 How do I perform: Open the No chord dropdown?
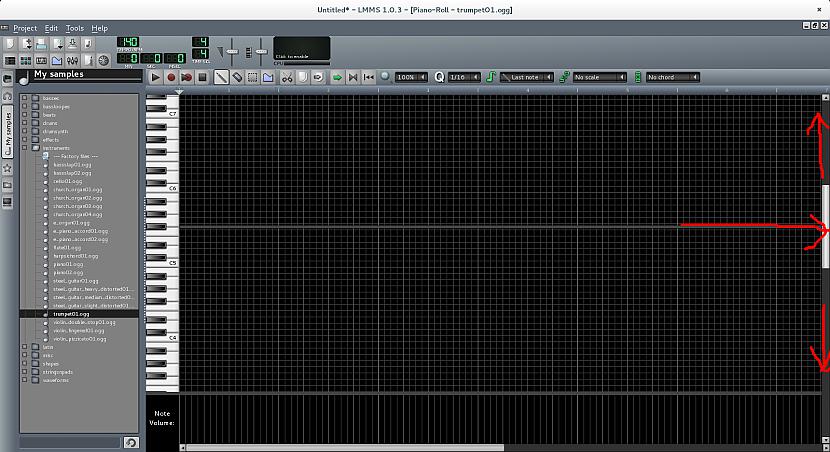[673, 77]
